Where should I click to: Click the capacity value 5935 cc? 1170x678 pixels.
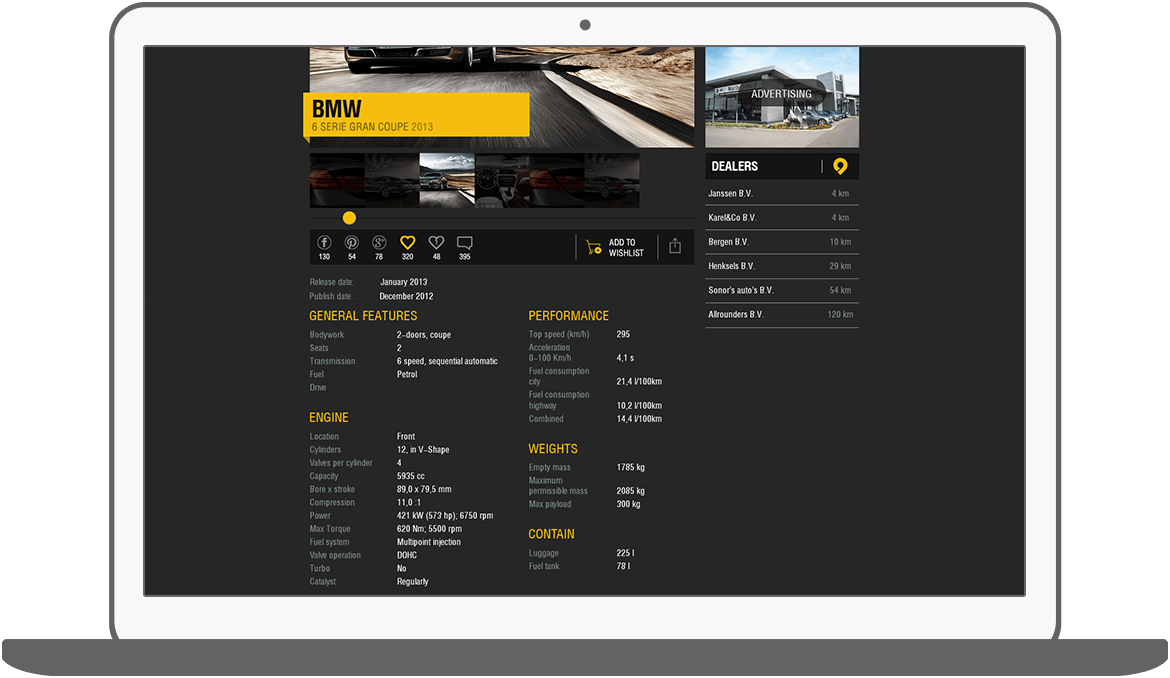410,476
